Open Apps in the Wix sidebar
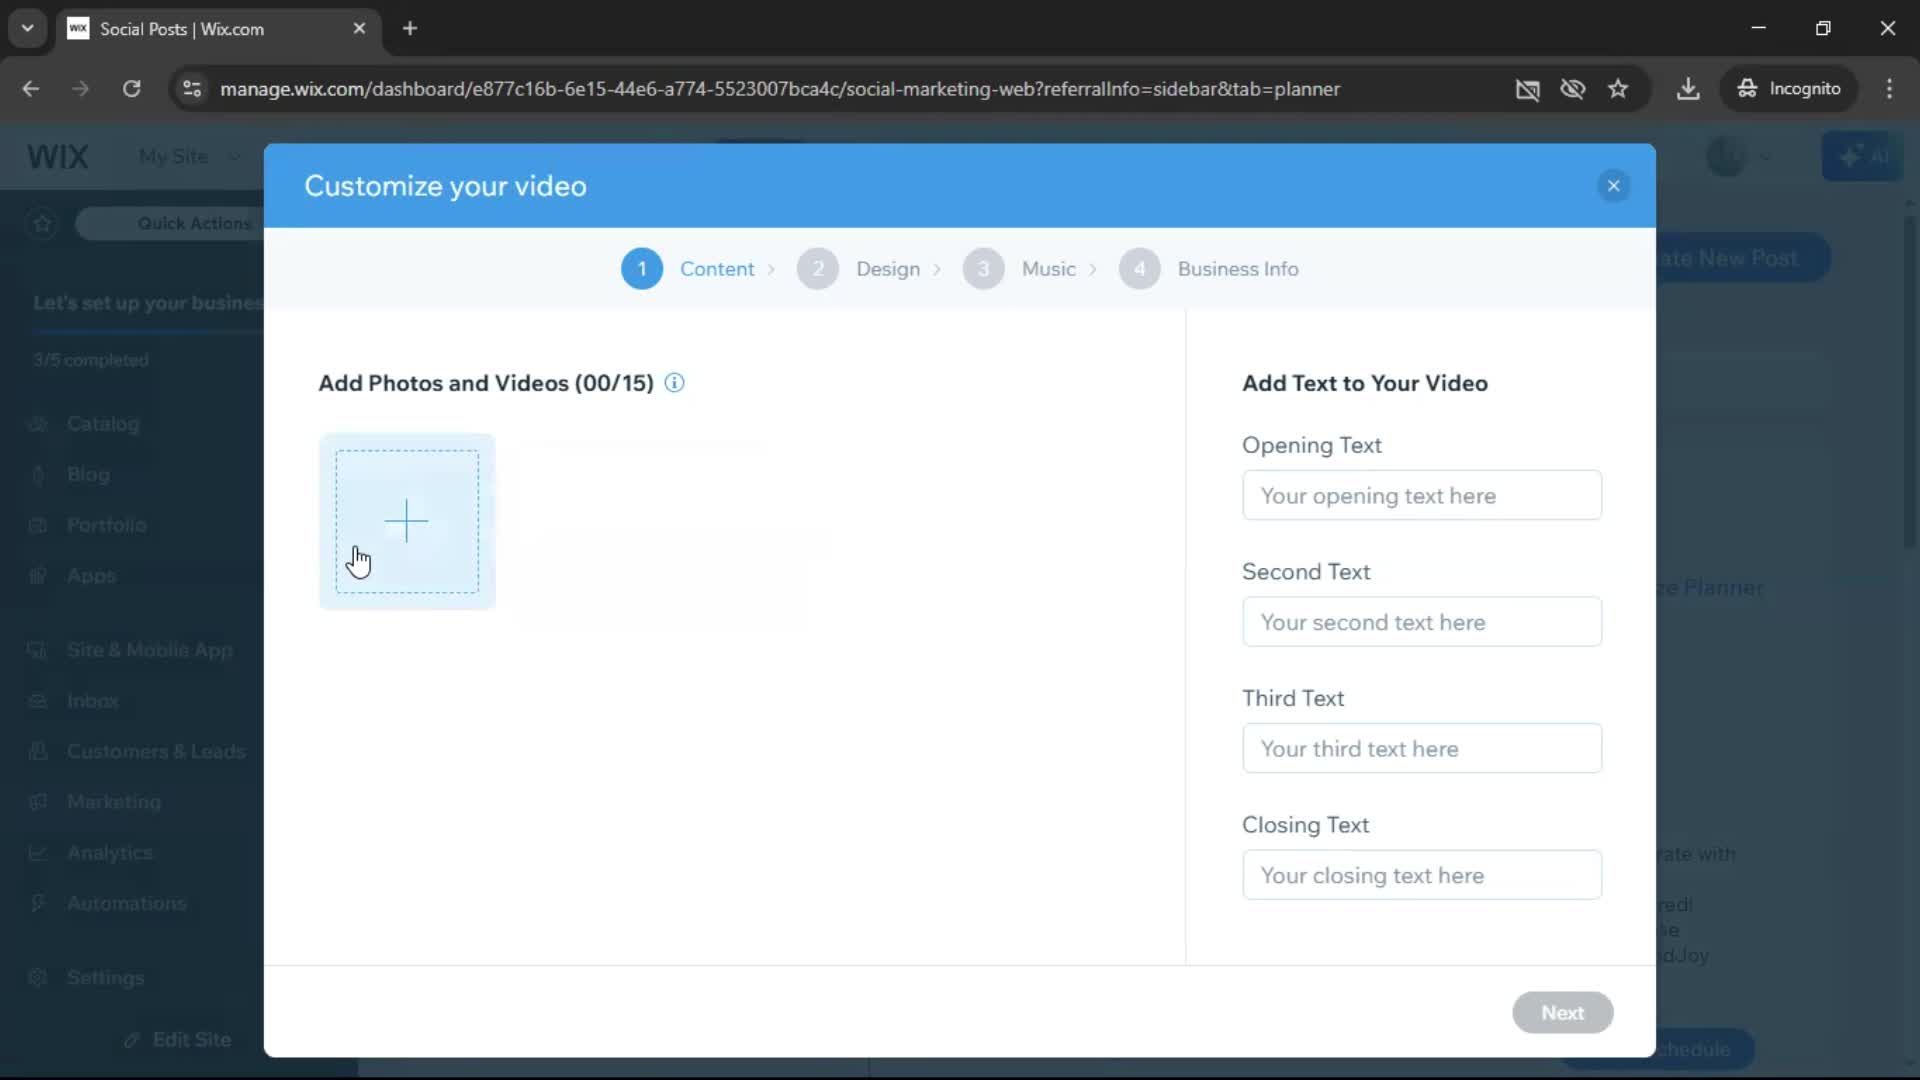The width and height of the screenshot is (1920, 1080). click(x=91, y=576)
